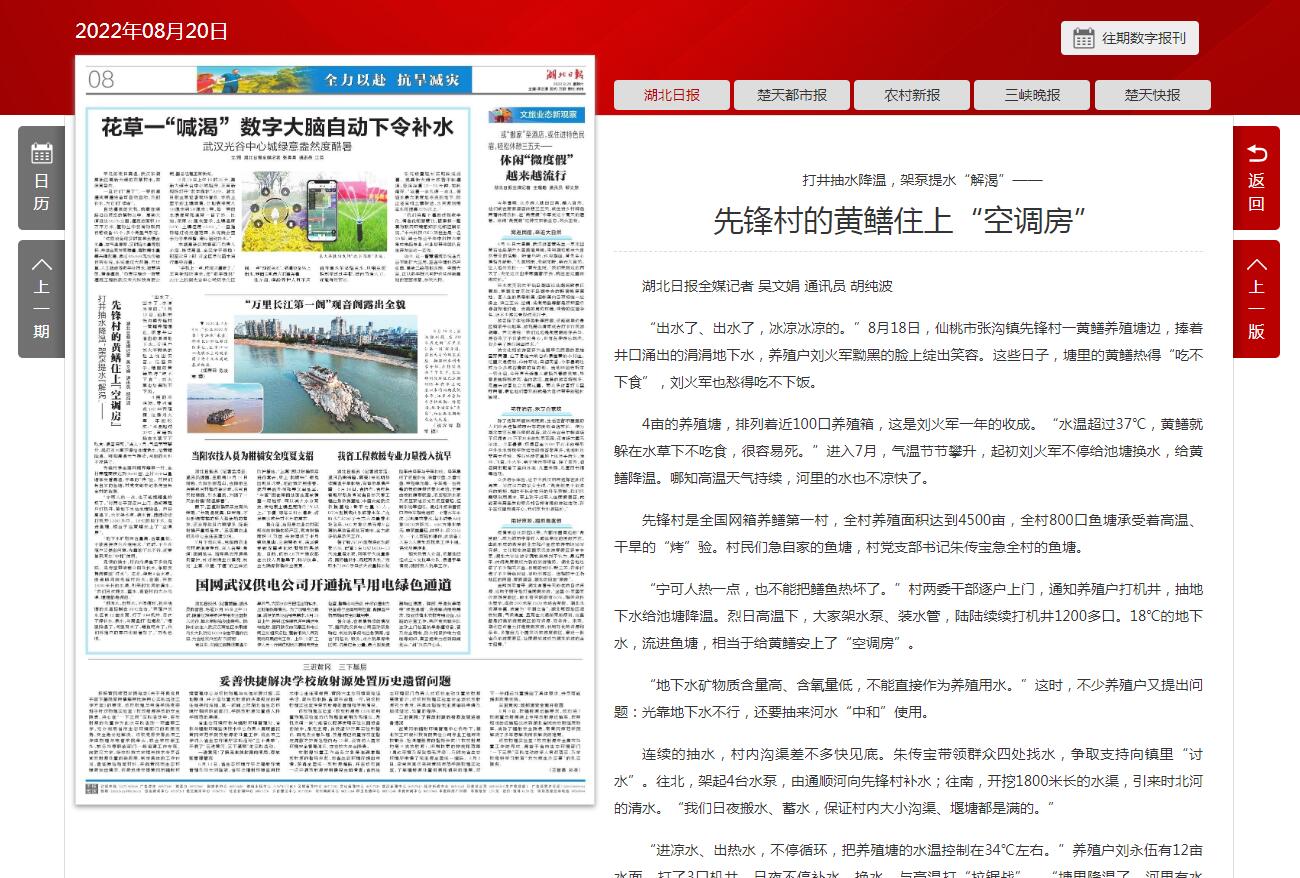Select the 楚天快报 tab
The image size is (1300, 878).
1152,95
